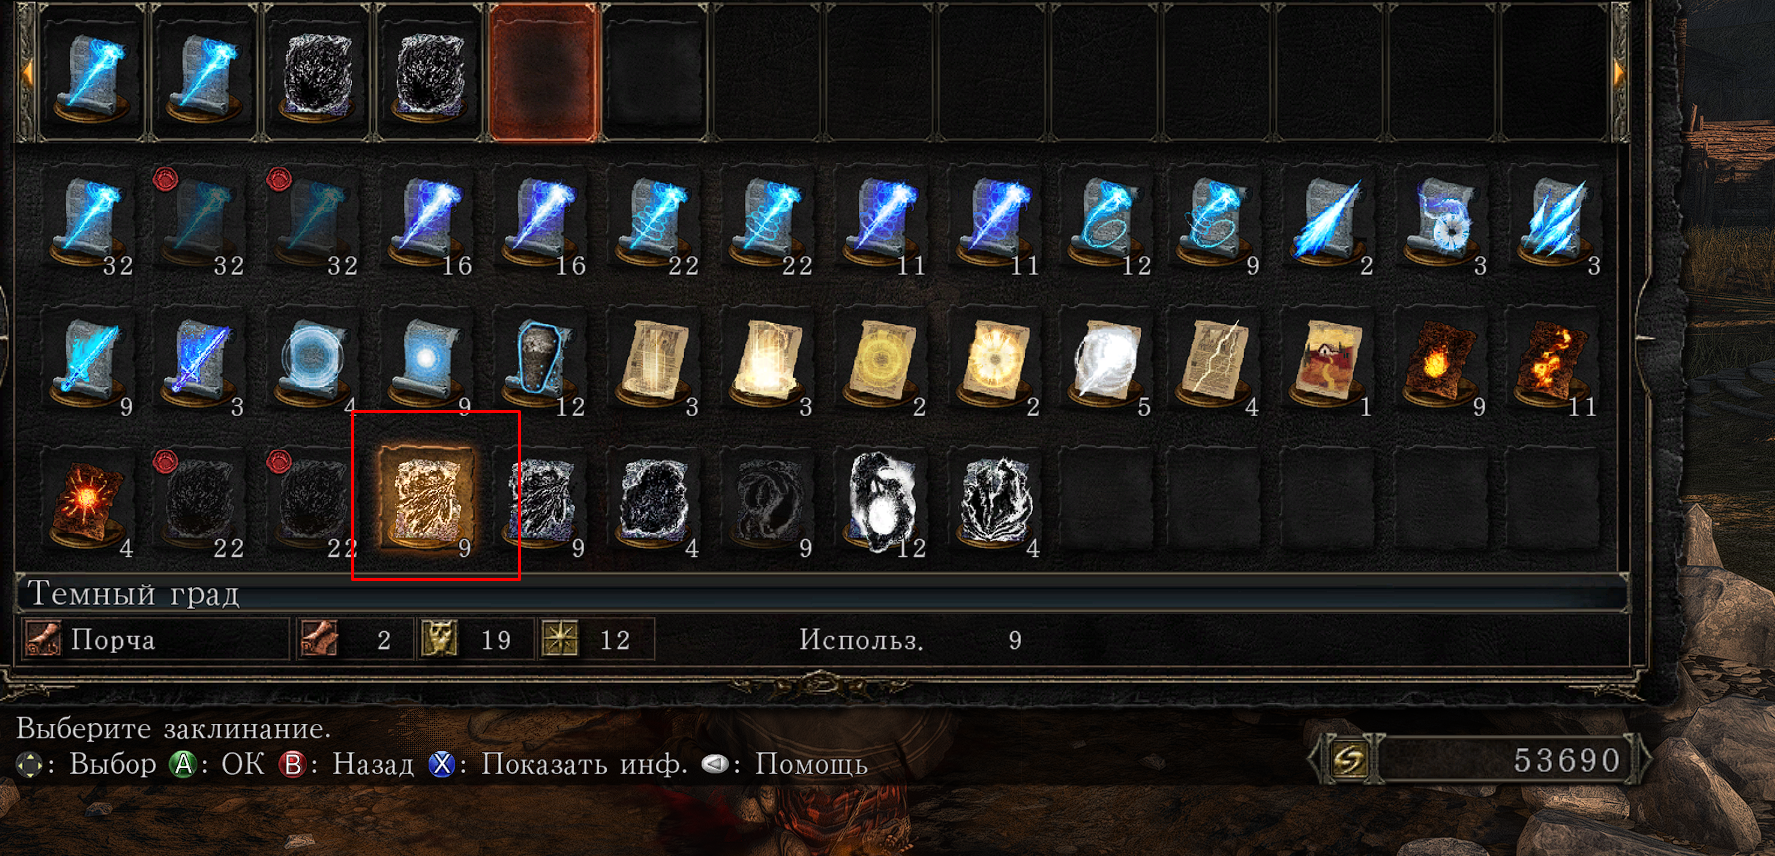The width and height of the screenshot is (1775, 856).
Task: Select the explosive fire orb pyromancy with 4 uses
Action: 88,502
